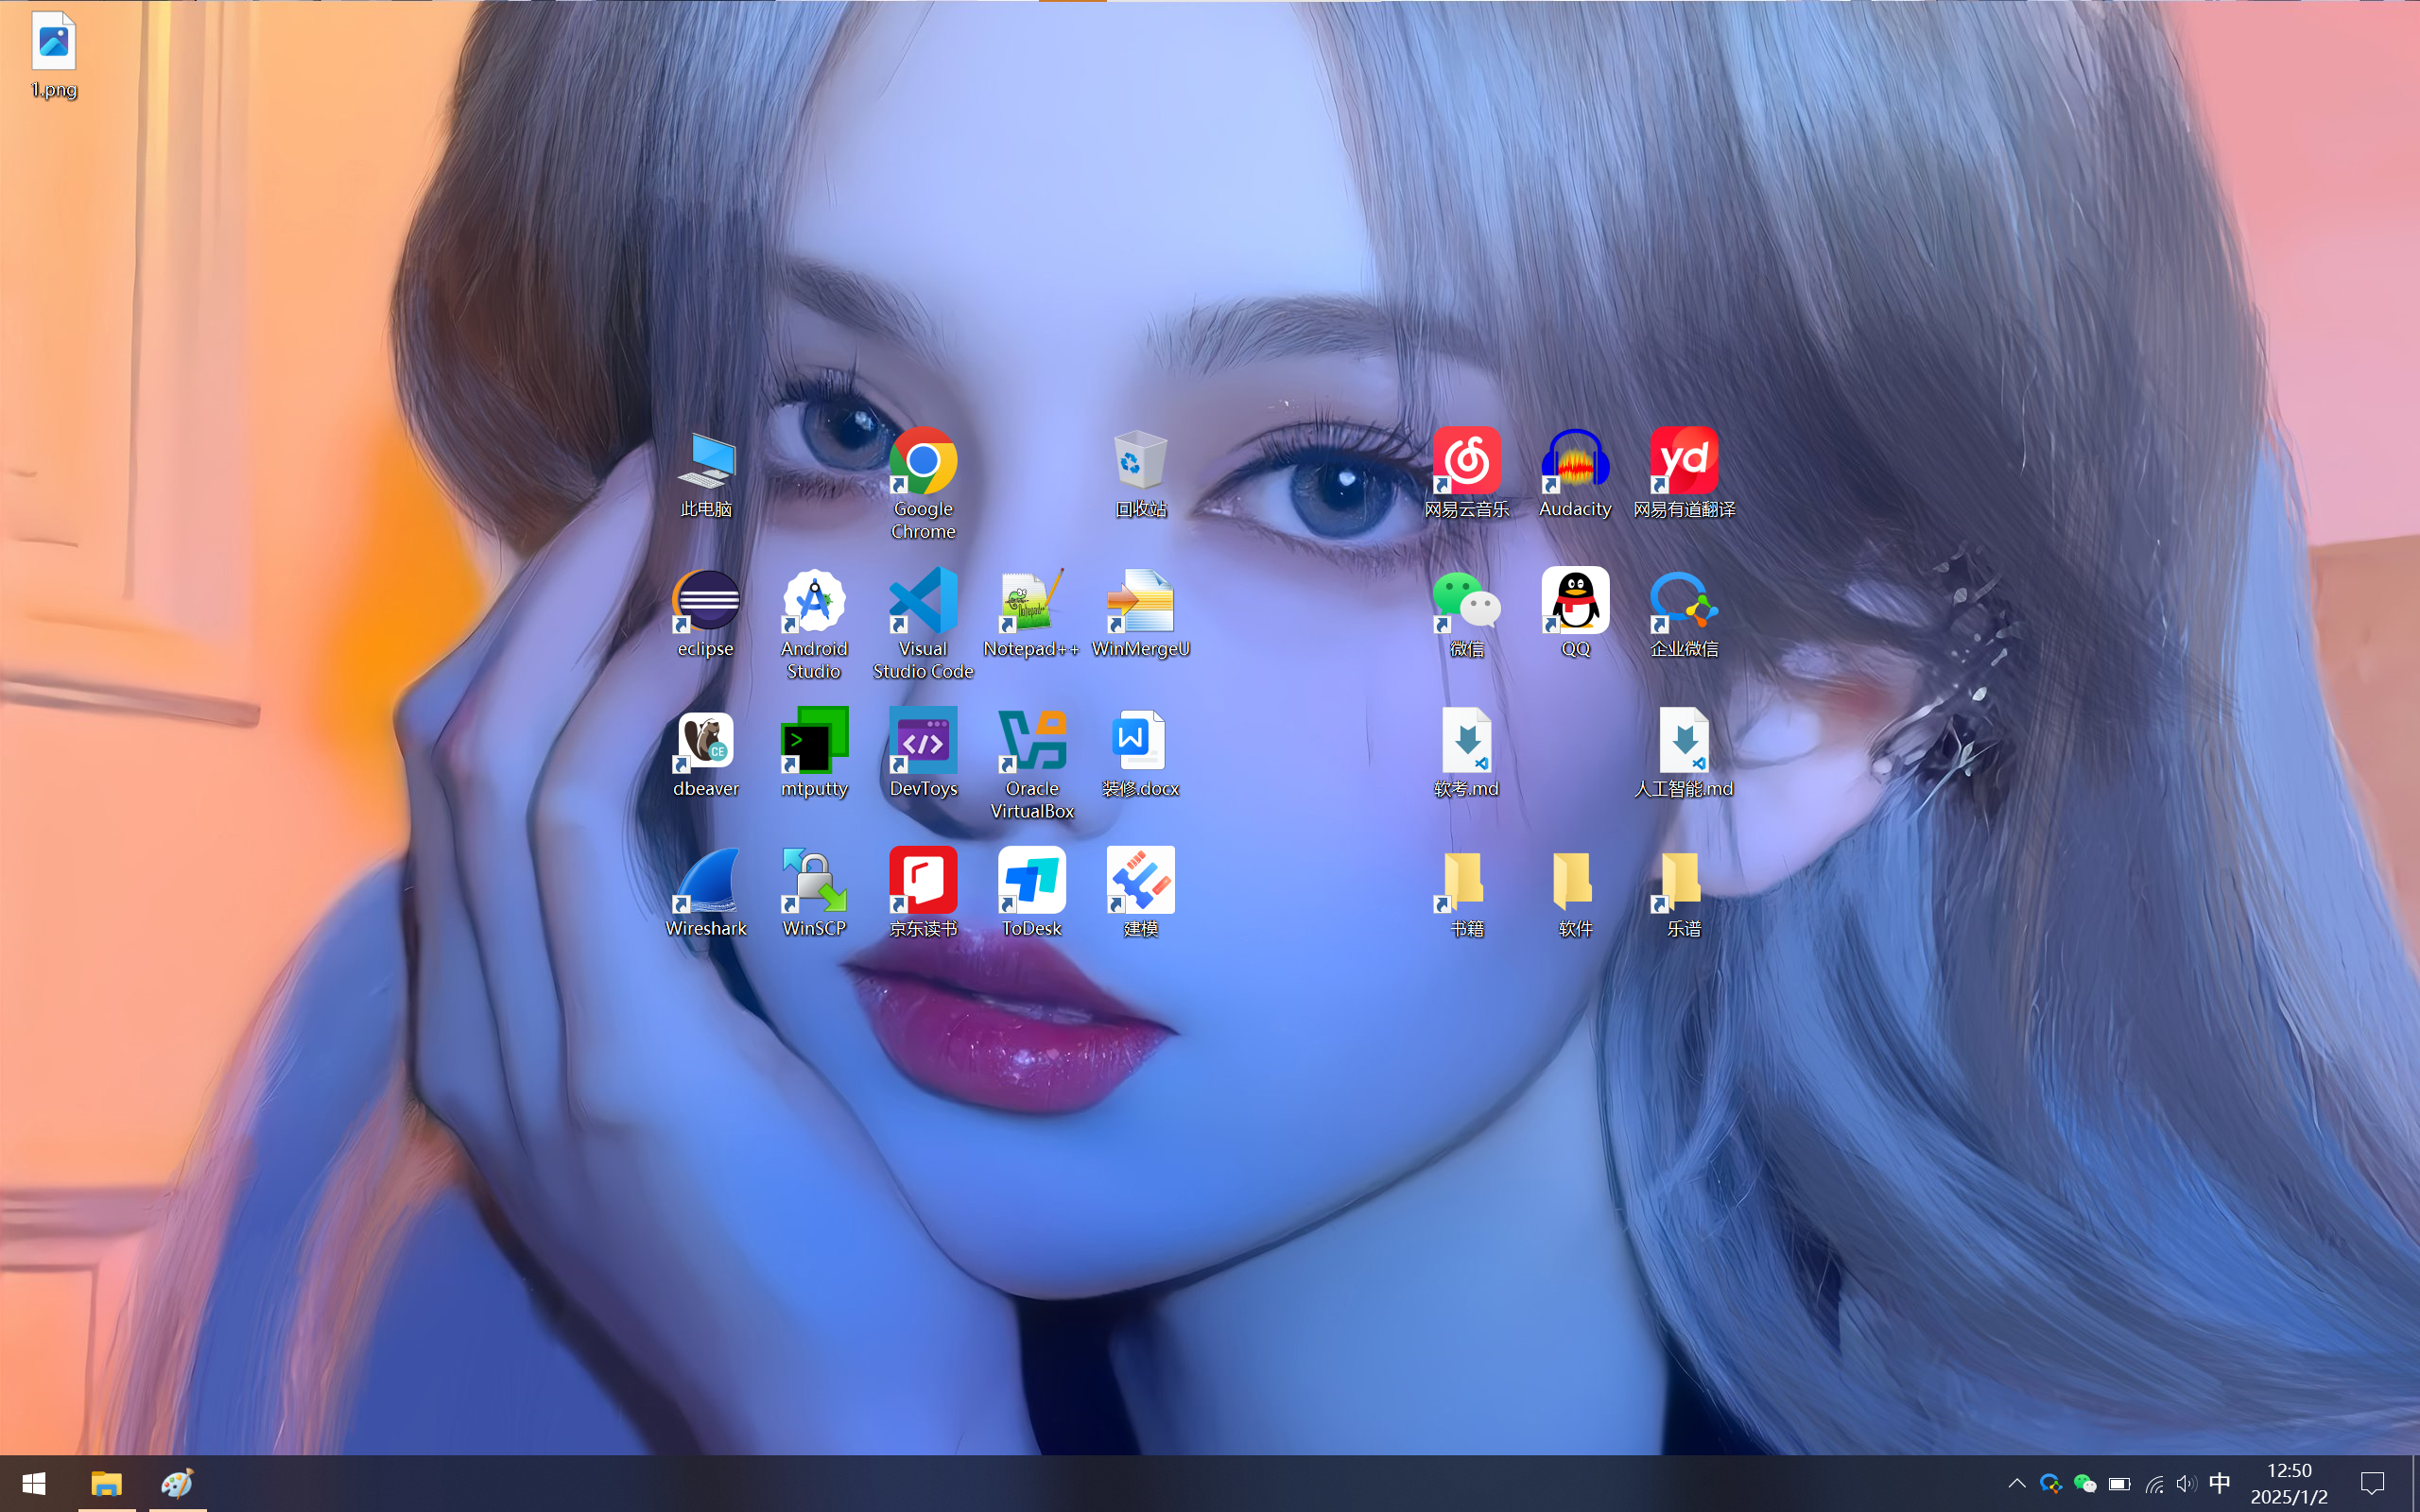Open File Explorer from the taskbar
Image resolution: width=2420 pixels, height=1512 pixels.
(x=107, y=1484)
